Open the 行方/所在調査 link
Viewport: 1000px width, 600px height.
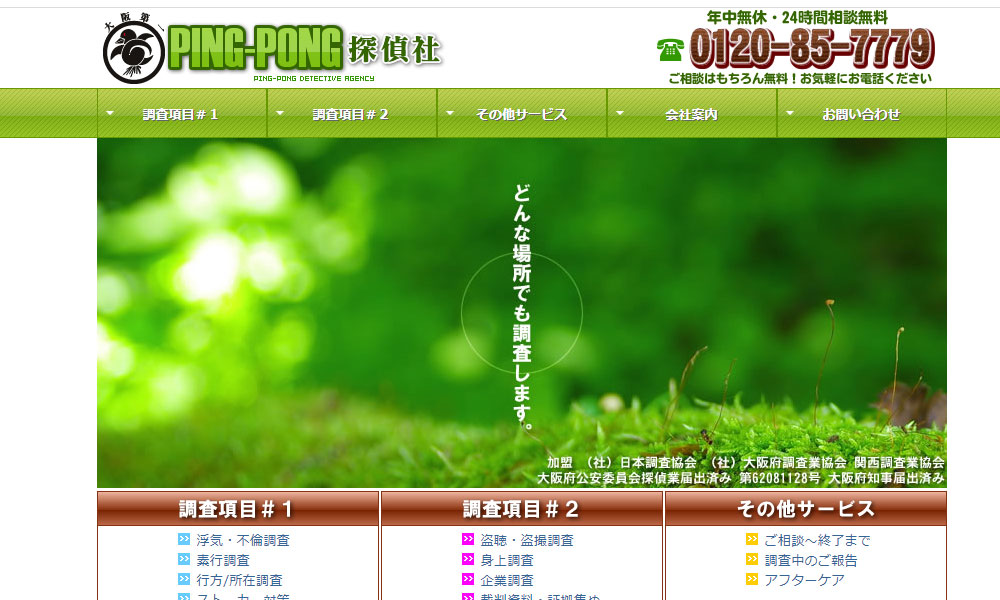[x=239, y=580]
